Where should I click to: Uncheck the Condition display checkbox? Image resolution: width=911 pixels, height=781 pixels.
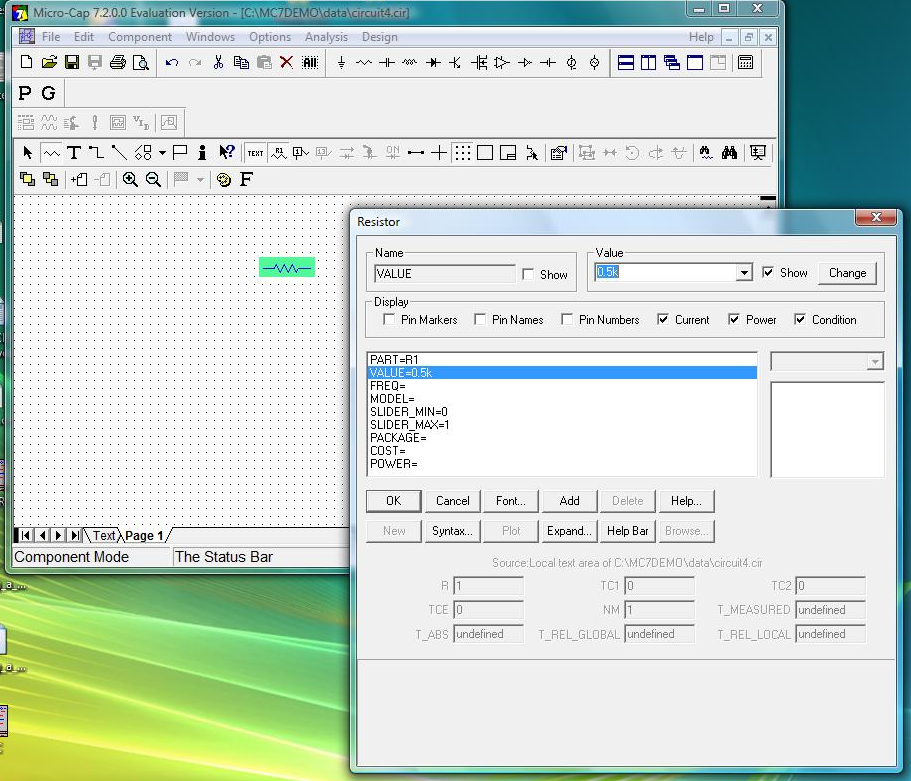[800, 320]
